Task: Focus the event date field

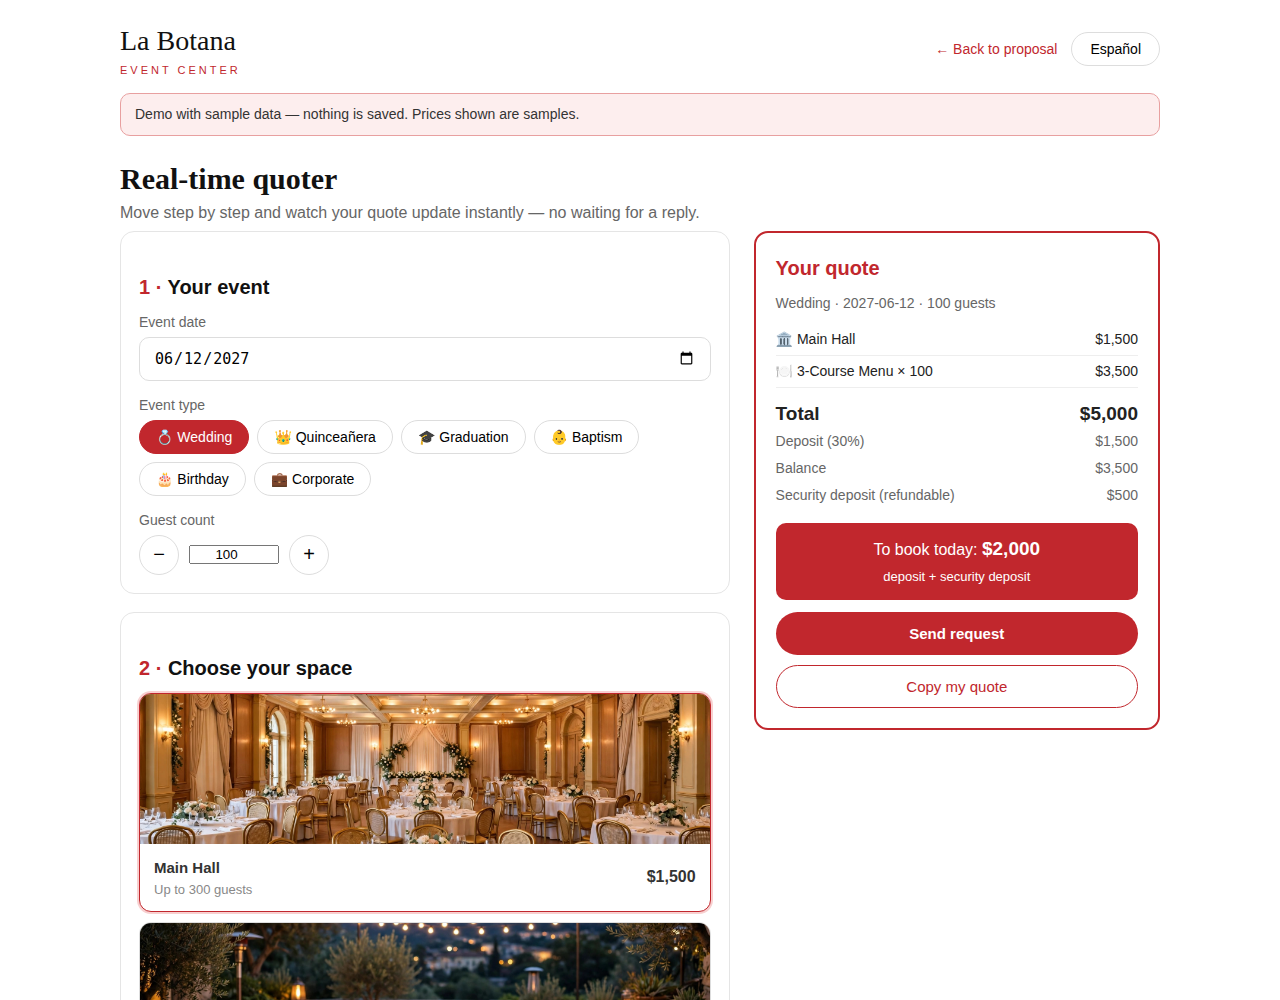Action: (425, 359)
